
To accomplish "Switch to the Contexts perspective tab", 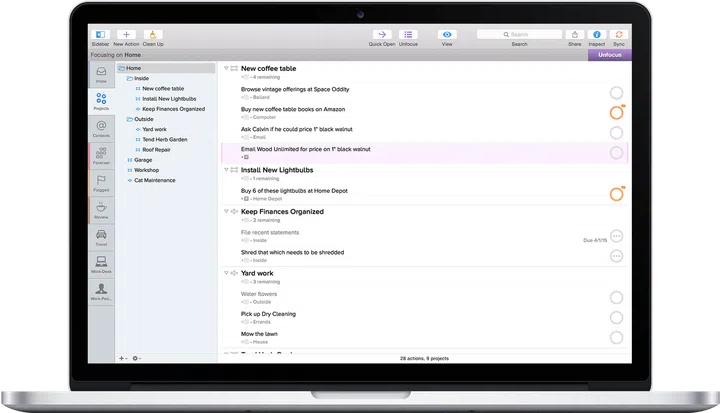I will point(101,128).
